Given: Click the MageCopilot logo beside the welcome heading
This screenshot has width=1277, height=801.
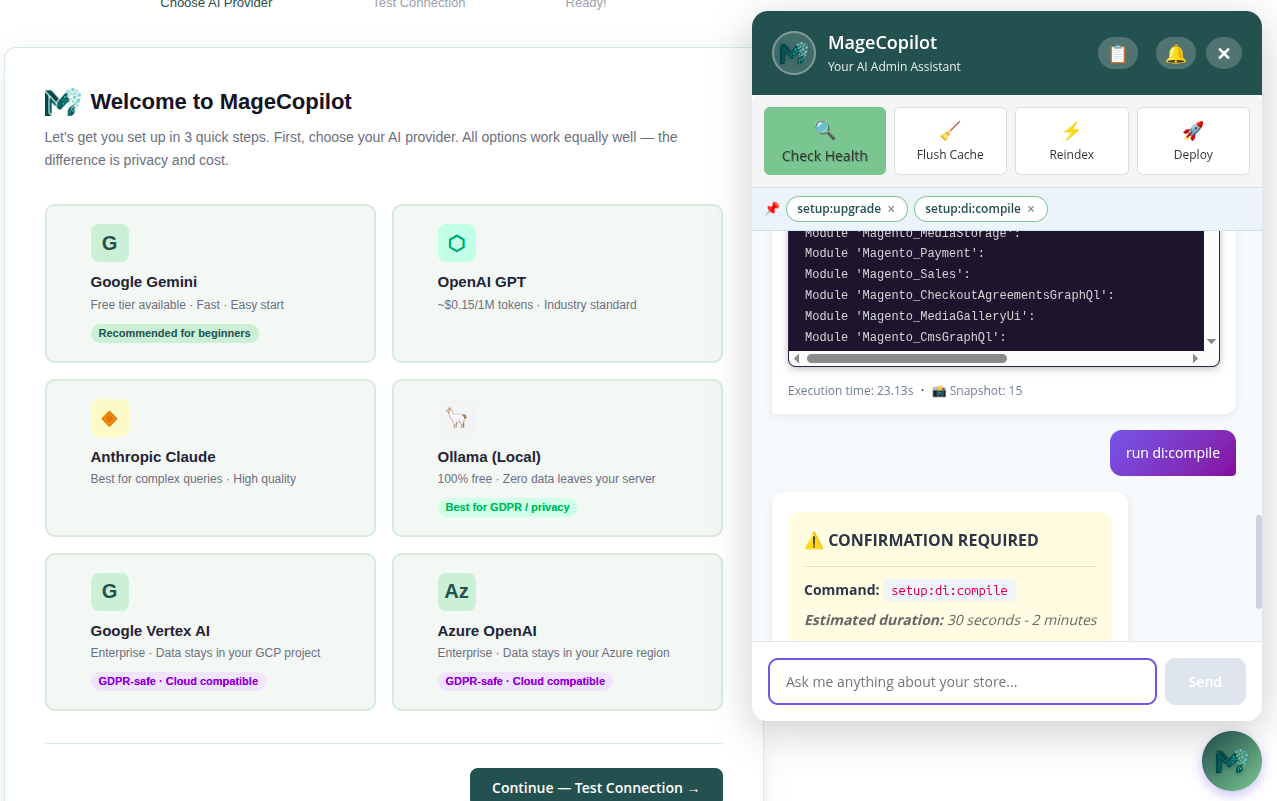Looking at the screenshot, I should 62,101.
